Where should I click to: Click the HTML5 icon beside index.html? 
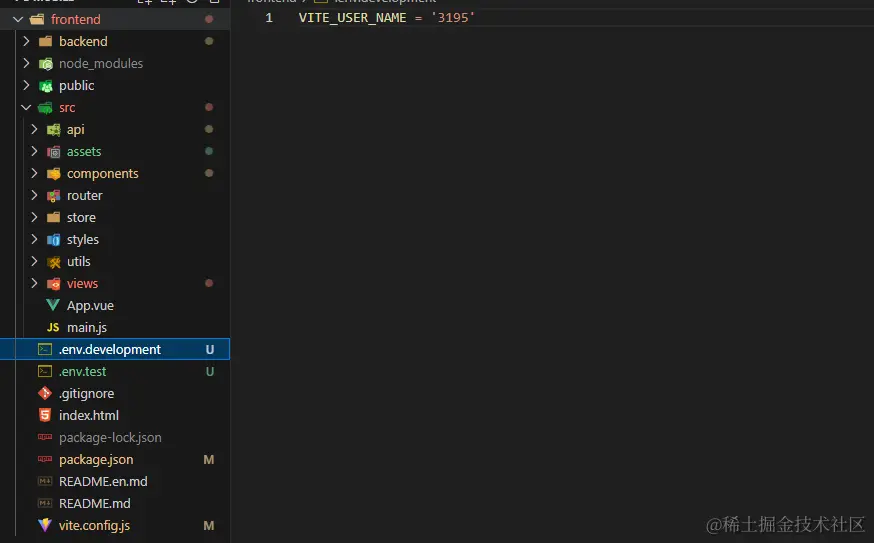45,415
